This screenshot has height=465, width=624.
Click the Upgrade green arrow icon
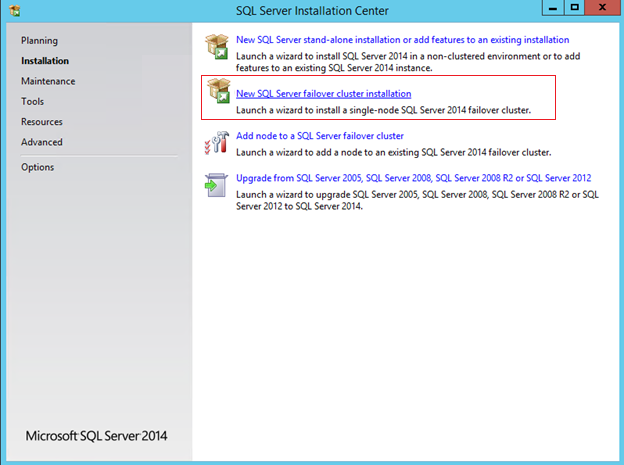coord(216,185)
